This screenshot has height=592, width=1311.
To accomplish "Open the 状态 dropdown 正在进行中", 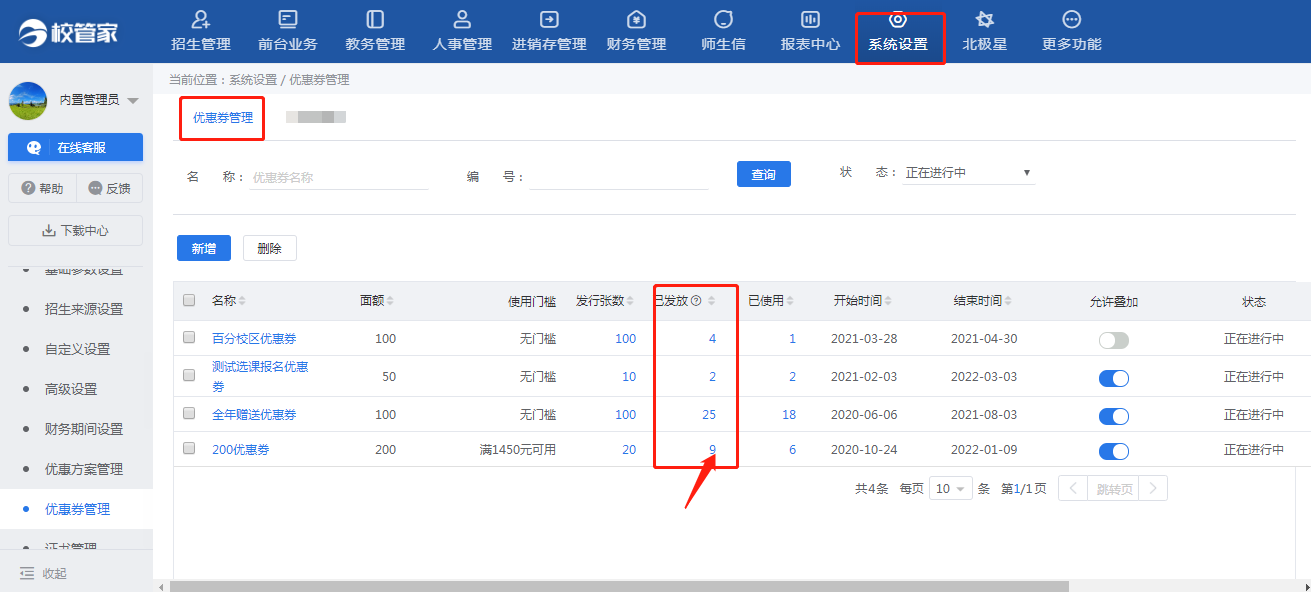I will 968,173.
